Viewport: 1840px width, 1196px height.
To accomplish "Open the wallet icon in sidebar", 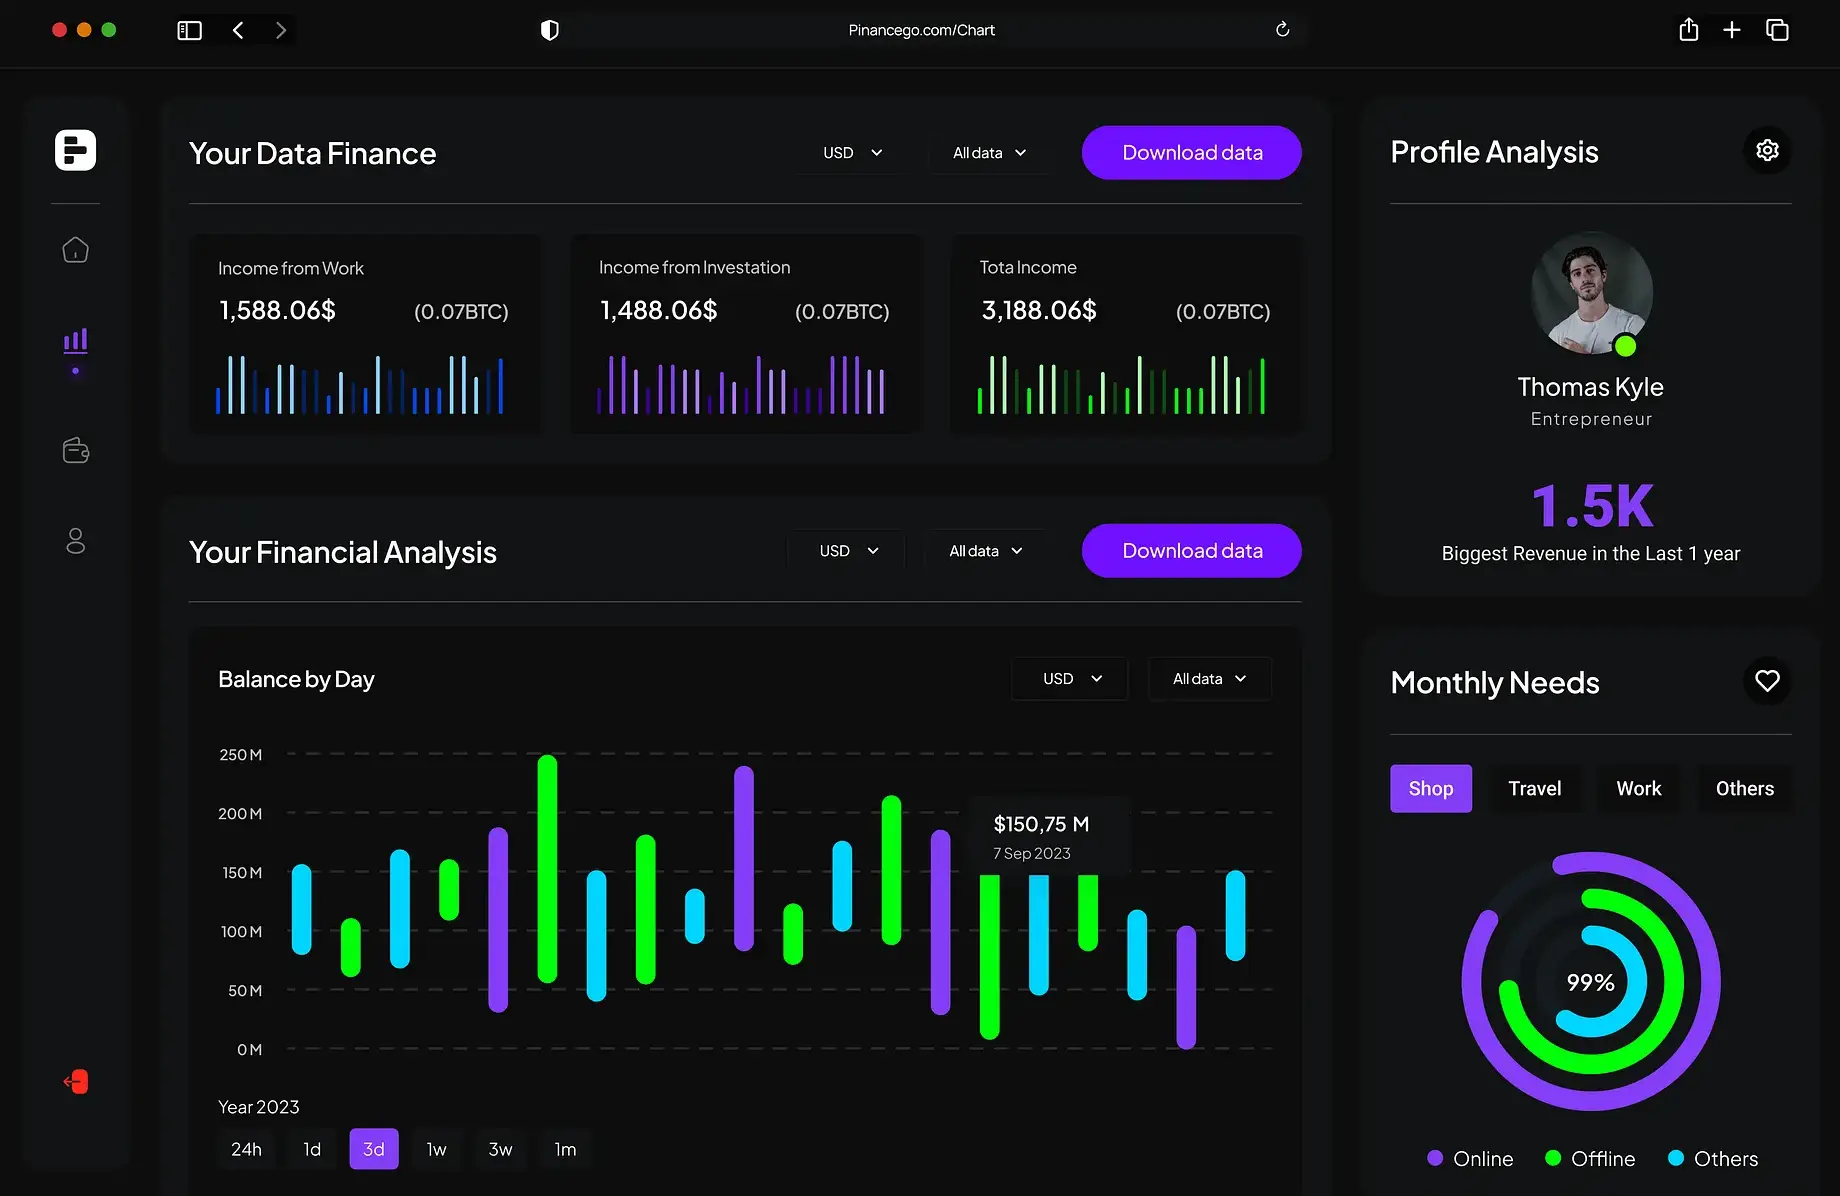I will pos(76,451).
